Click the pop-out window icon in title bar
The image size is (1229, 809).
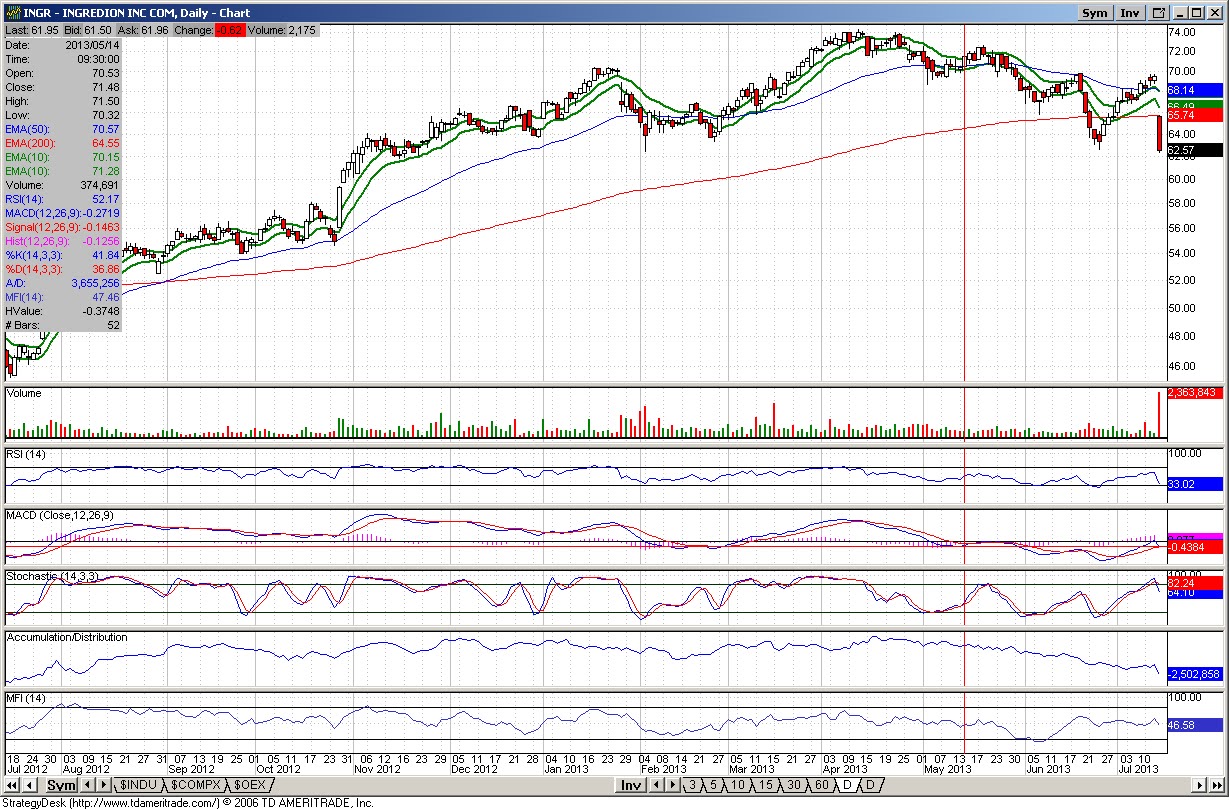point(1158,13)
